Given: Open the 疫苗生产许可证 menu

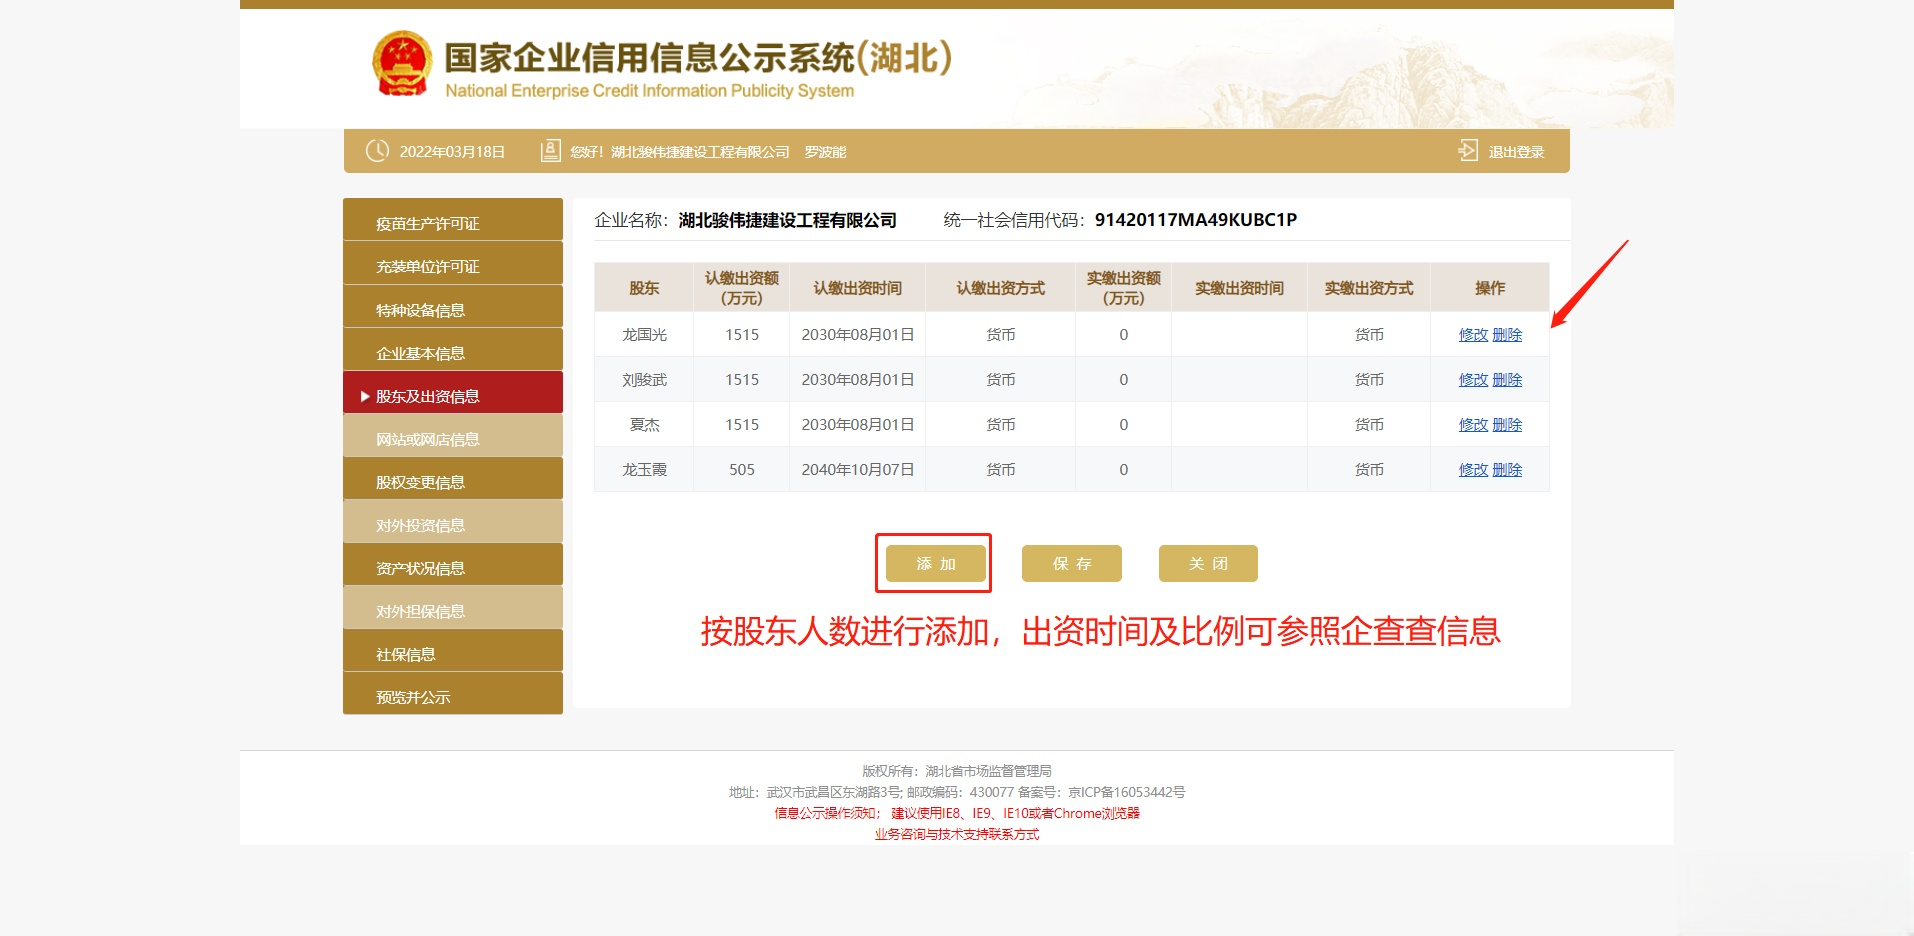Looking at the screenshot, I should pos(453,220).
